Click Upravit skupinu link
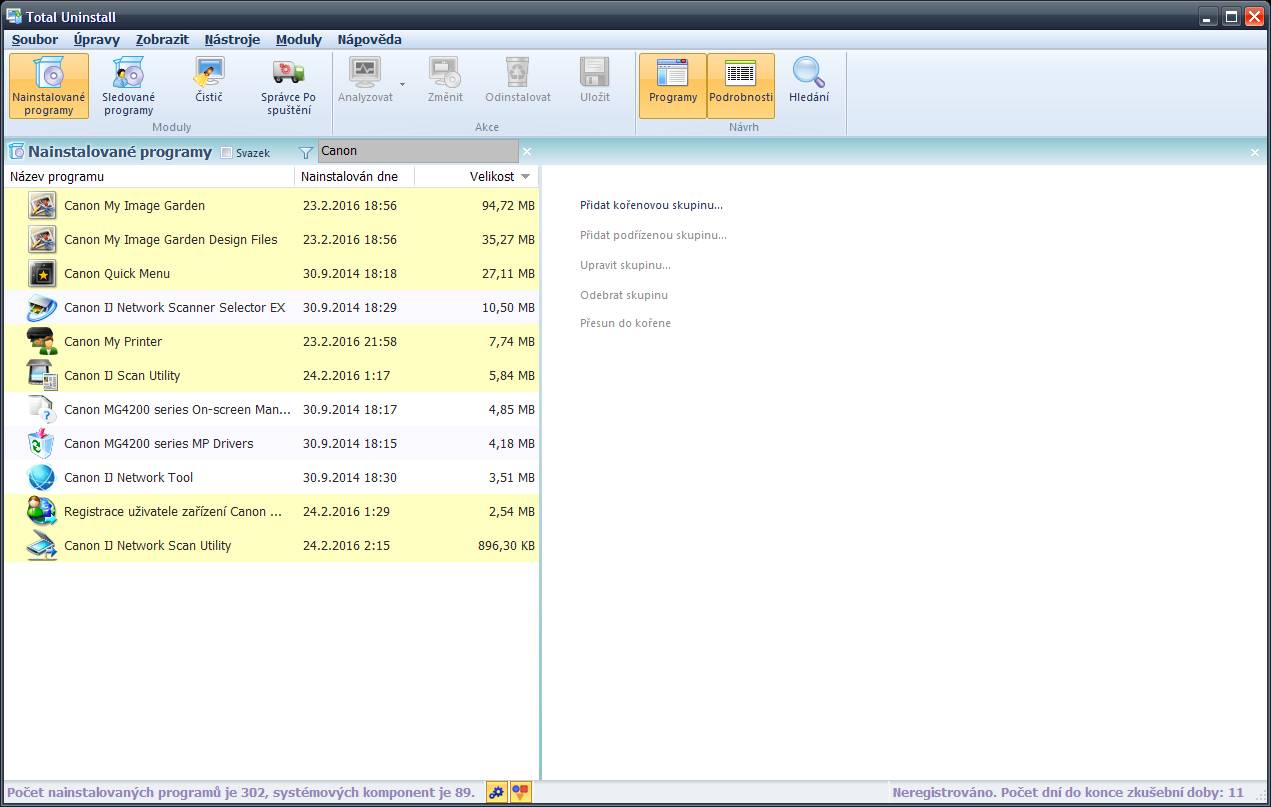 pos(625,265)
